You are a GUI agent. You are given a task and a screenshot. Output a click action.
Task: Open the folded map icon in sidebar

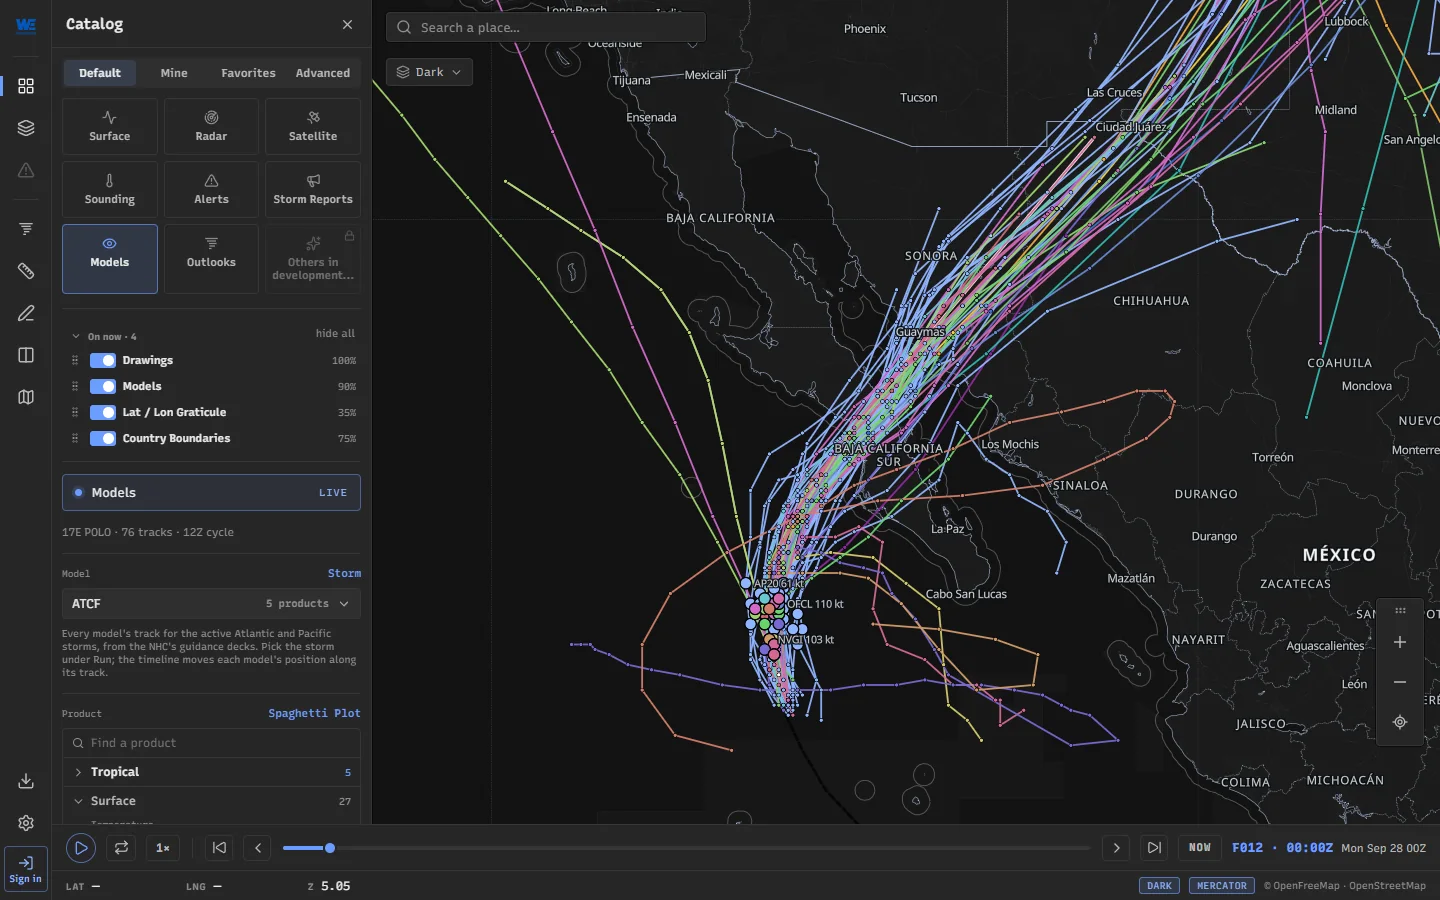(26, 397)
